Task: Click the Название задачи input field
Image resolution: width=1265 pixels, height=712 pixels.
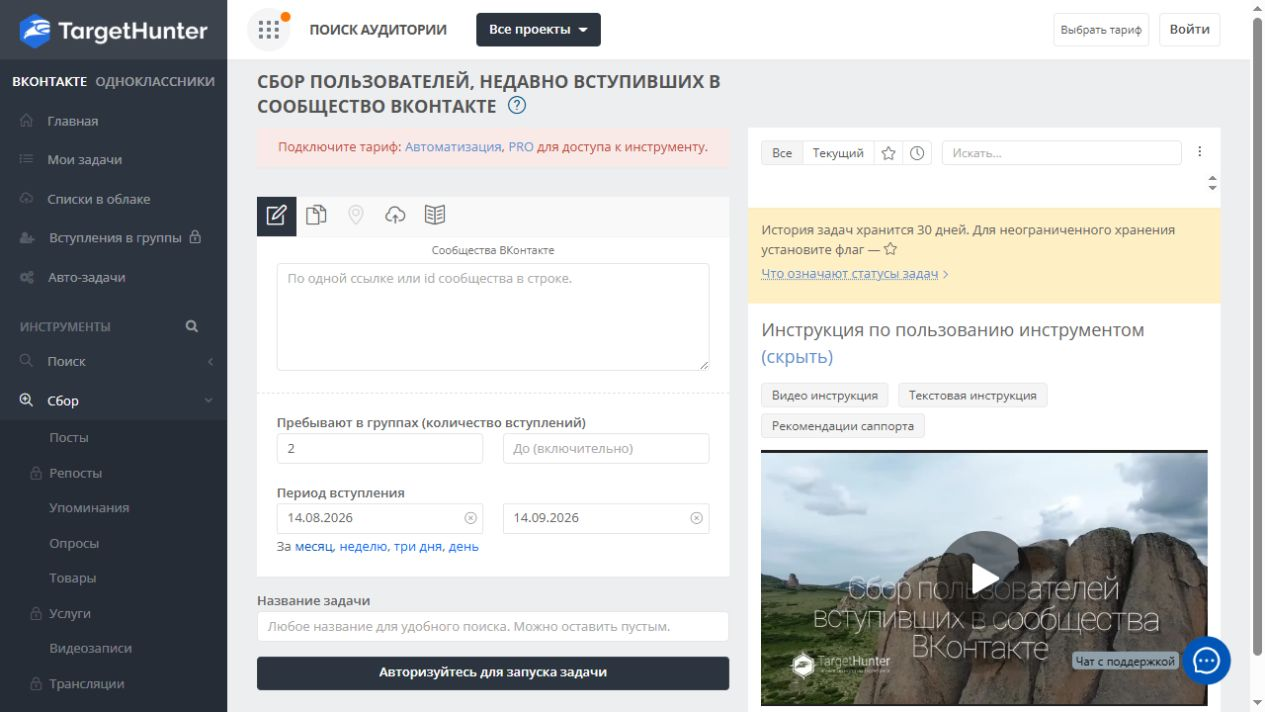Action: pos(493,627)
